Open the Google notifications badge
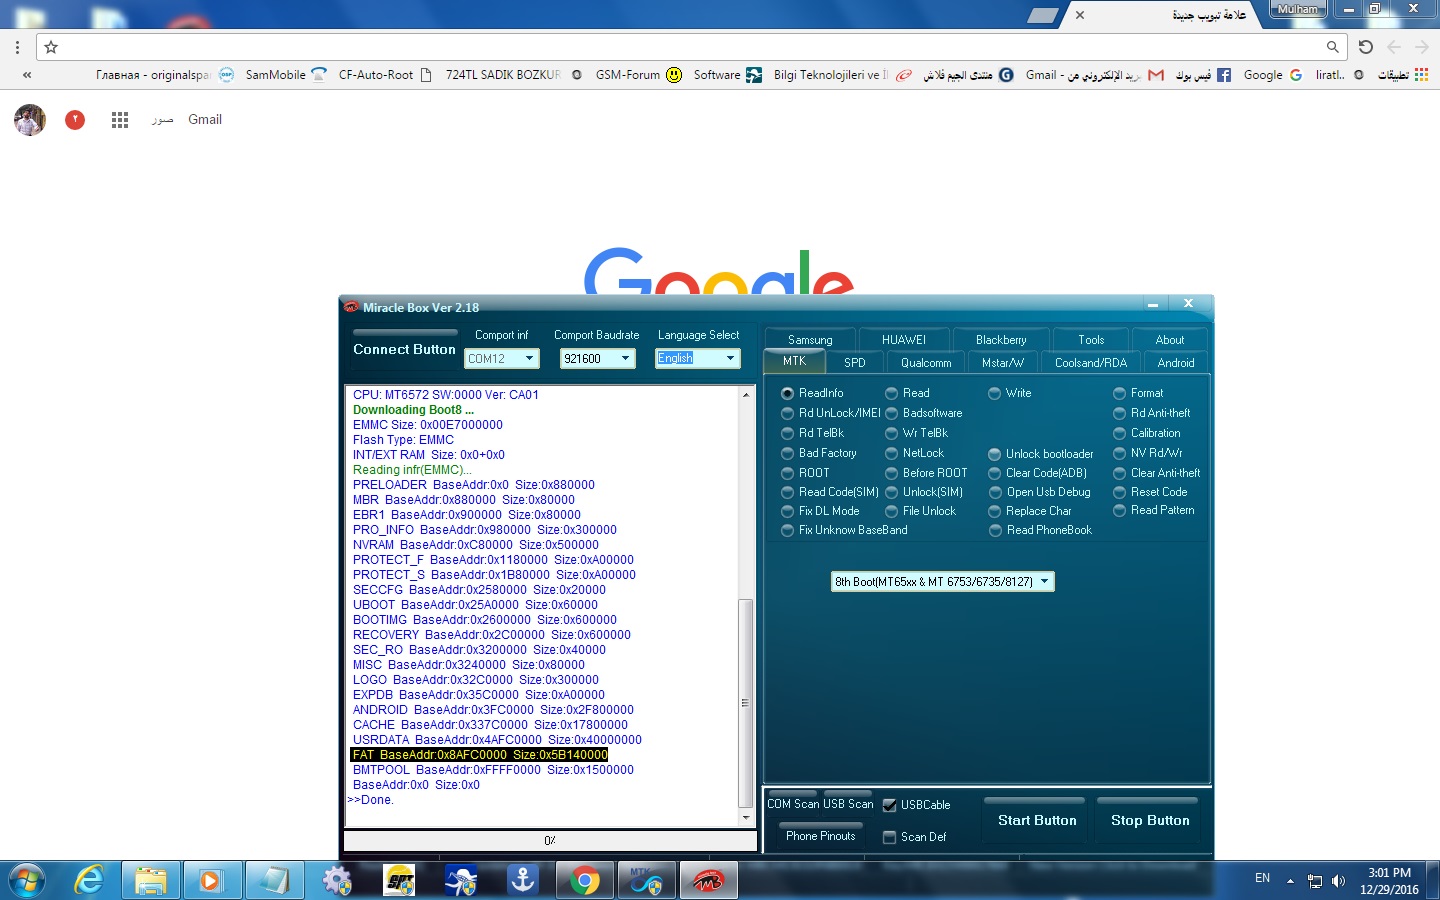The image size is (1440, 900). (x=75, y=120)
